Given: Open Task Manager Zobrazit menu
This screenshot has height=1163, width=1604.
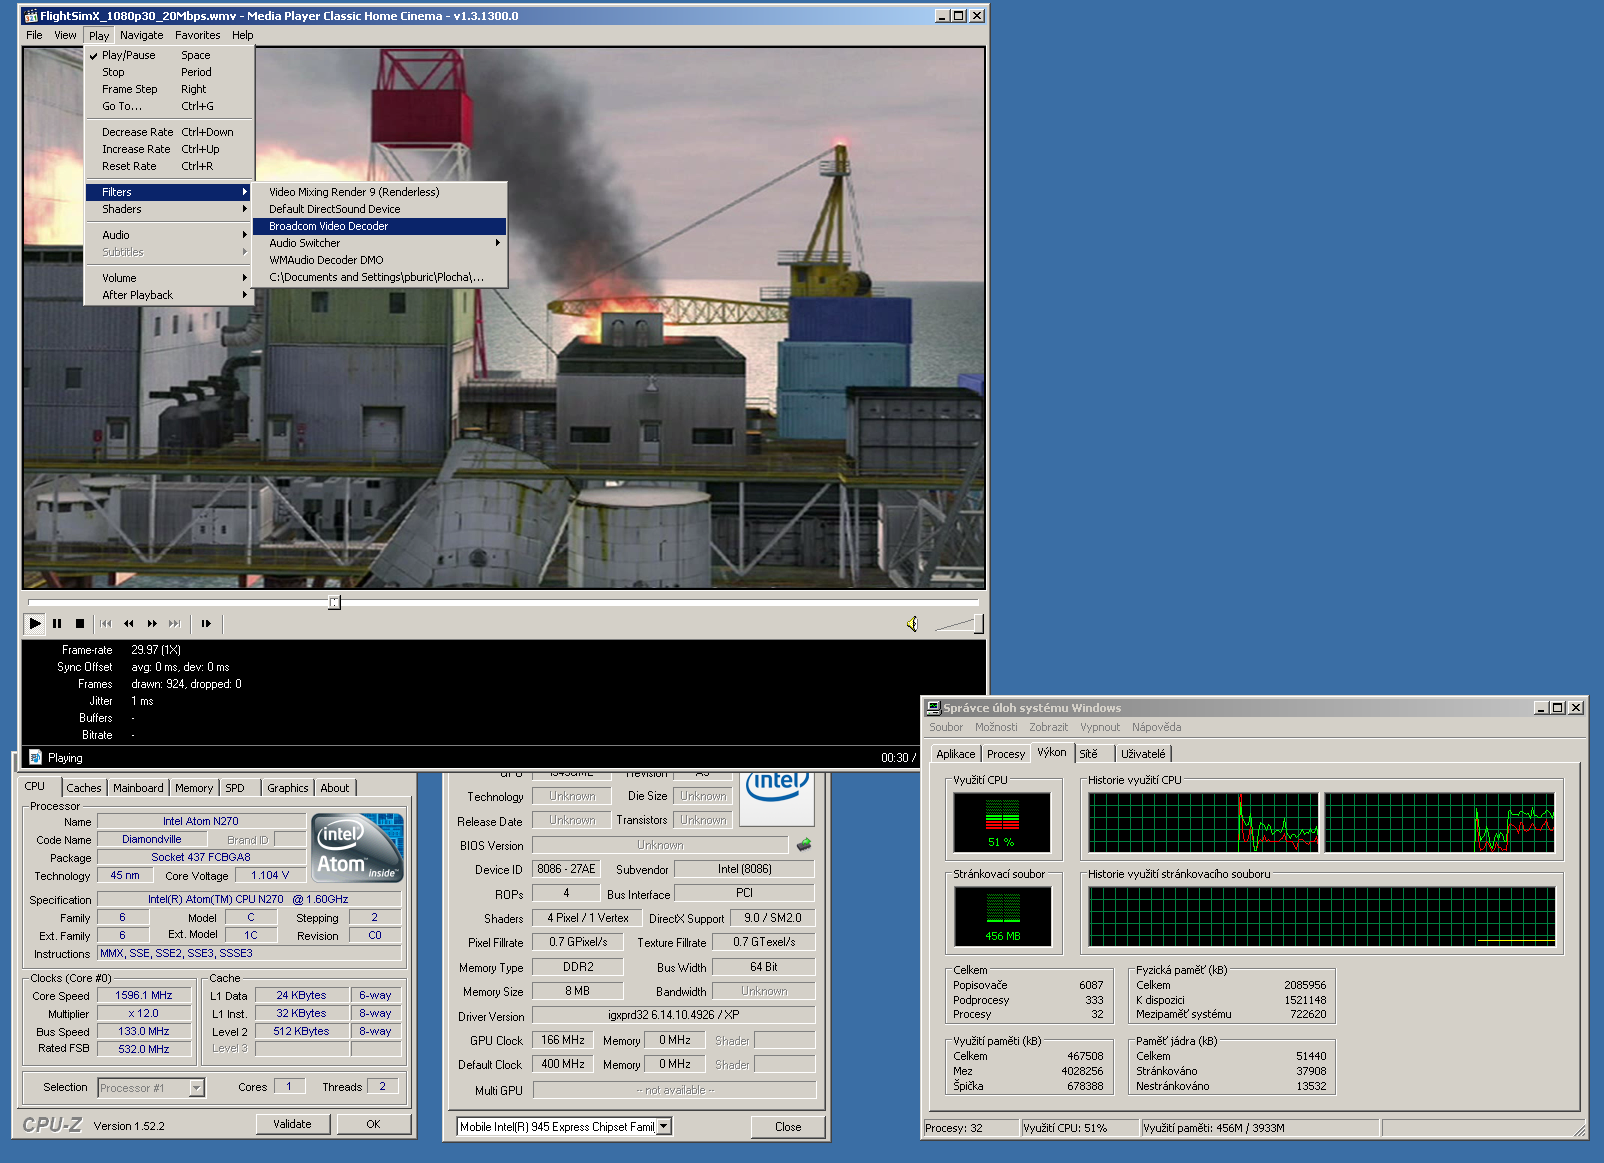Looking at the screenshot, I should (x=1048, y=727).
